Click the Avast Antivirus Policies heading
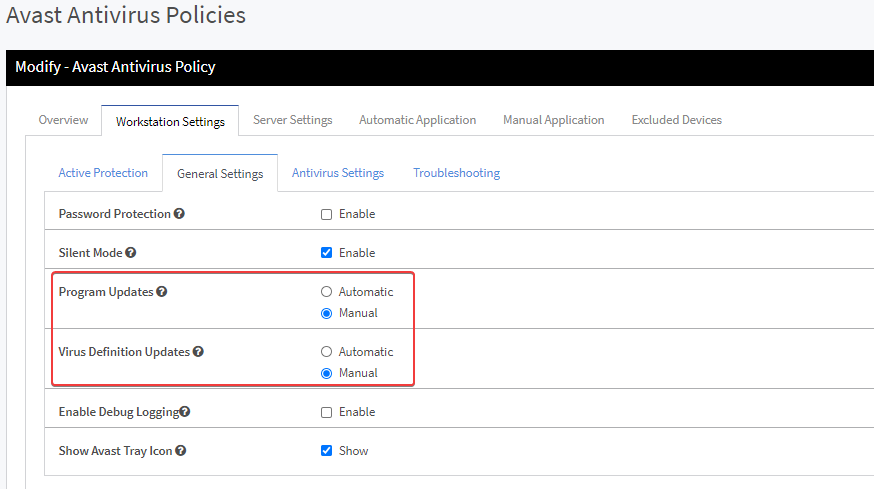This screenshot has width=874, height=489. click(126, 15)
